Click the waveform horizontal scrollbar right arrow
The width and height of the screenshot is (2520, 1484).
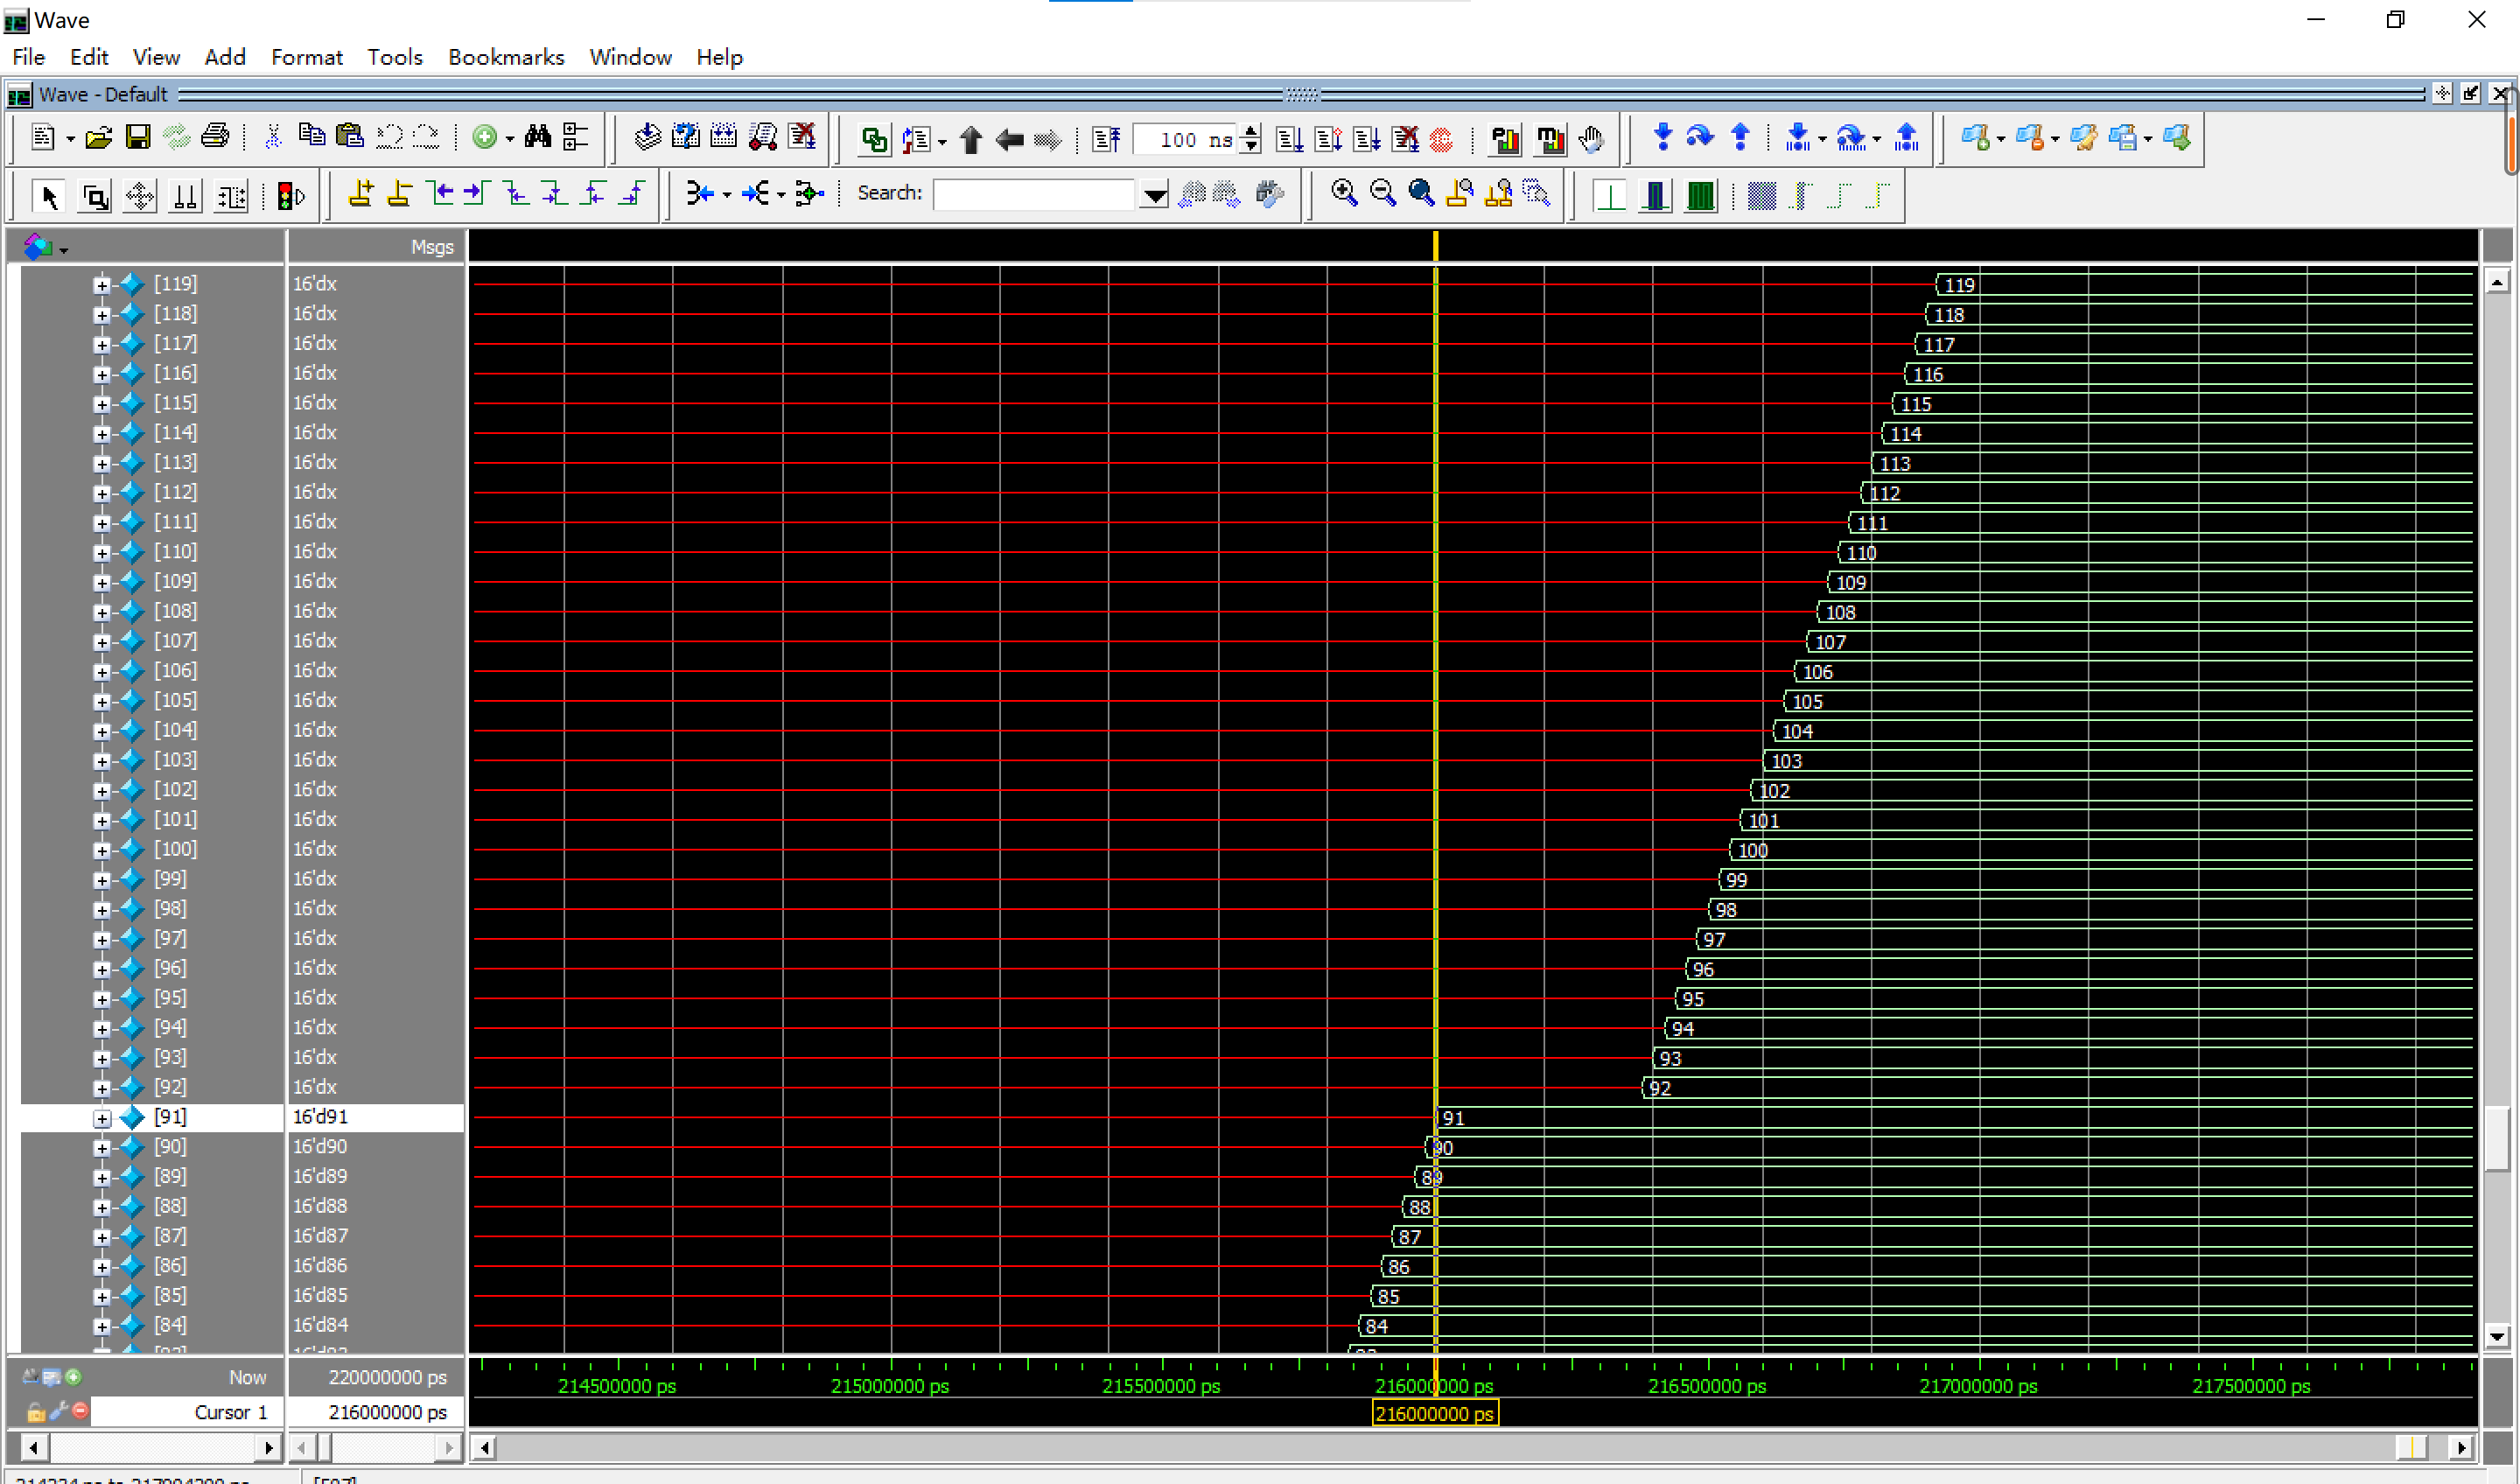click(2461, 1447)
